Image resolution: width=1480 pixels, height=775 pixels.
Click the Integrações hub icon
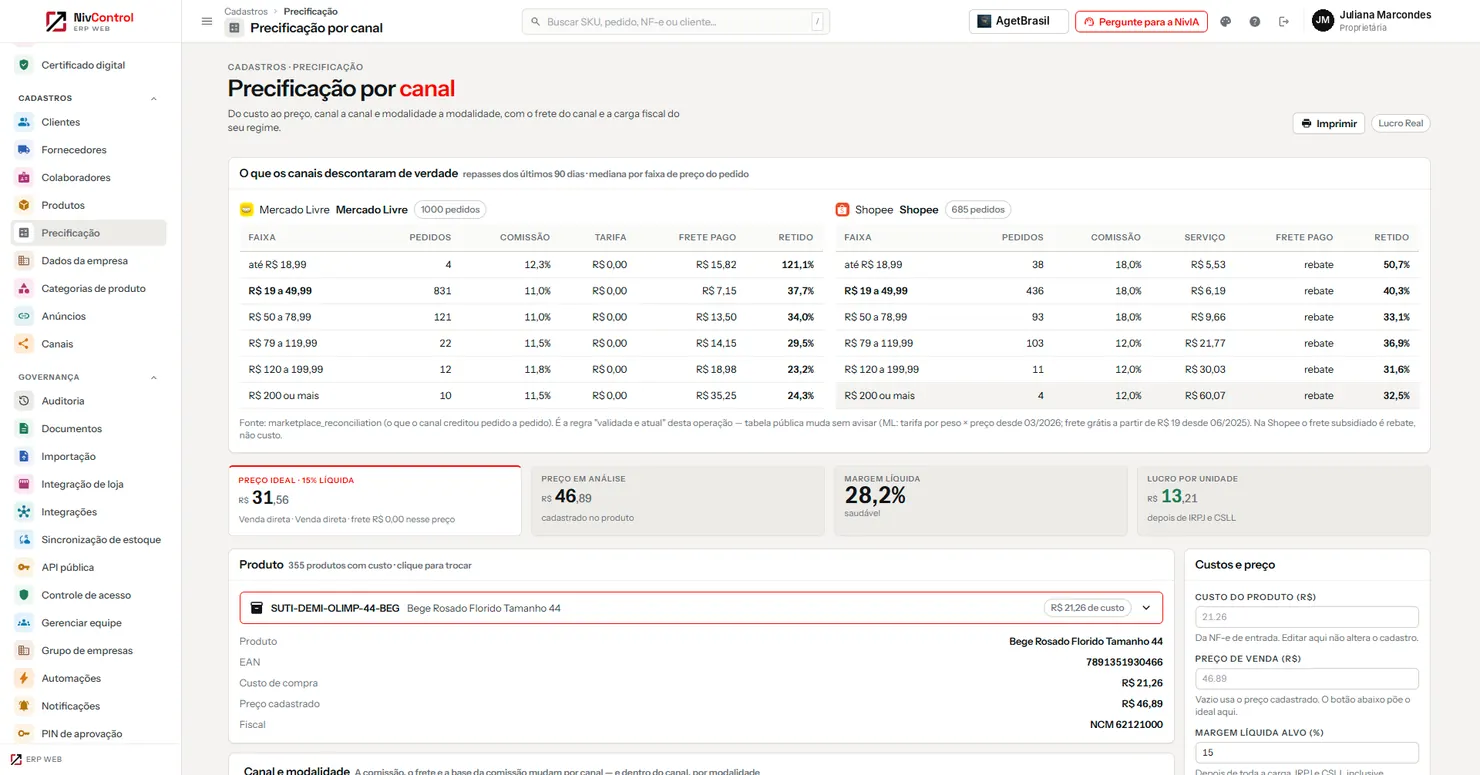coord(24,512)
